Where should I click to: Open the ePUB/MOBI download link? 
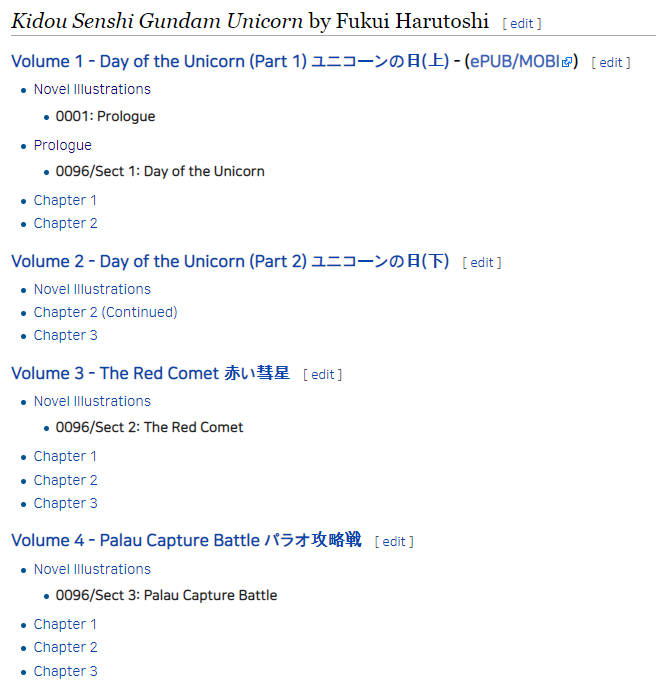521,61
